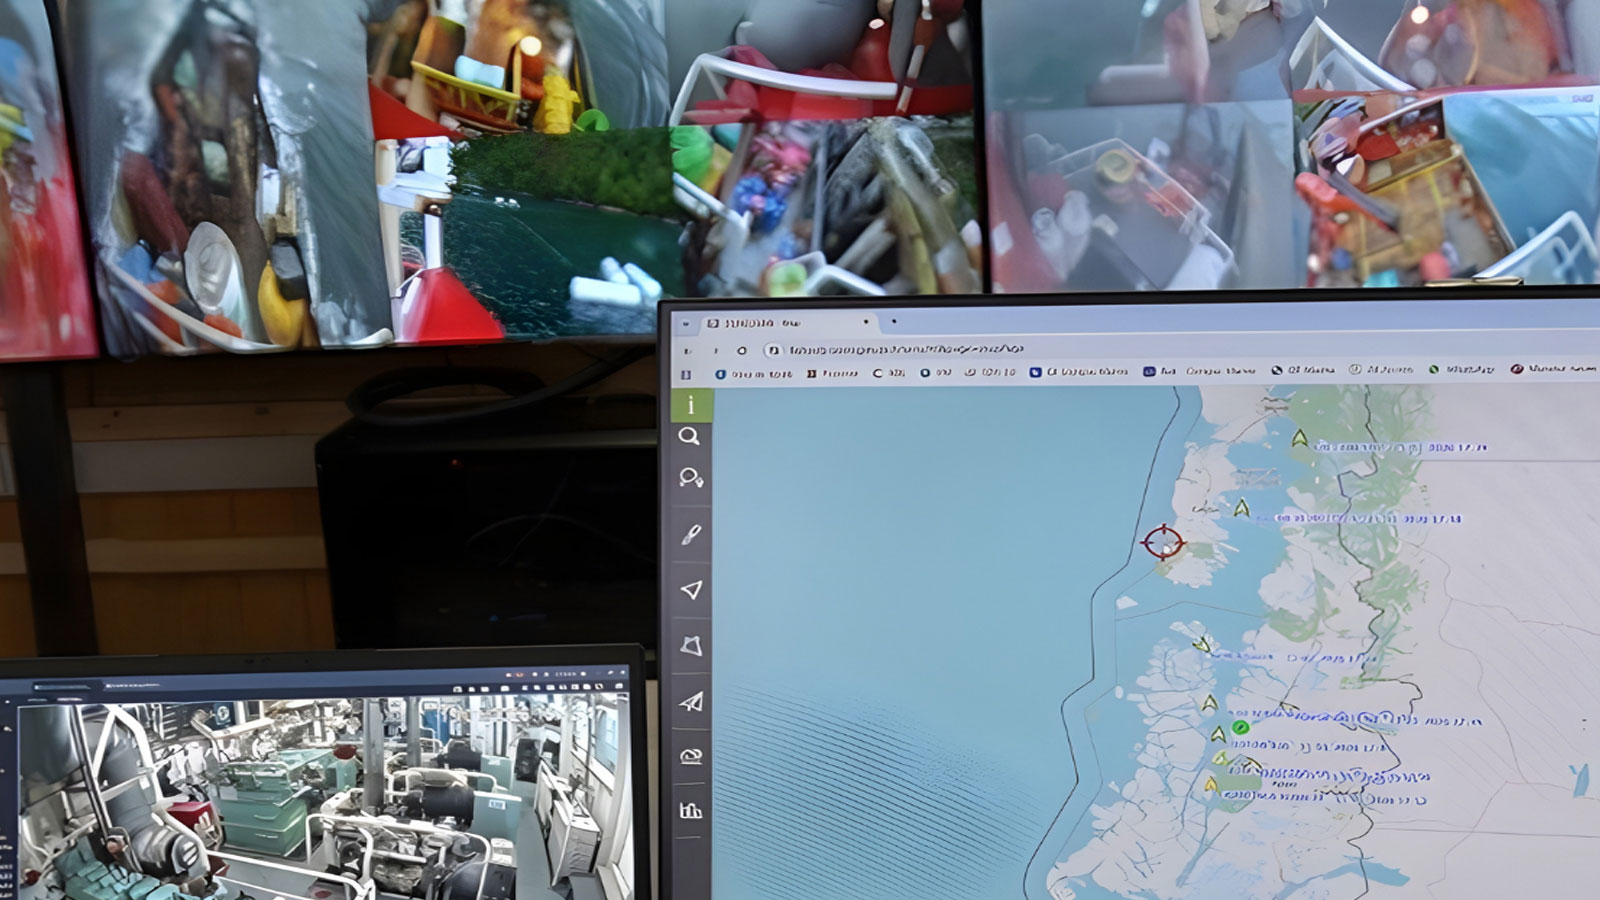Click the hollow triangle navigation arrow icon
Viewport: 1600px width, 900px height.
691,590
